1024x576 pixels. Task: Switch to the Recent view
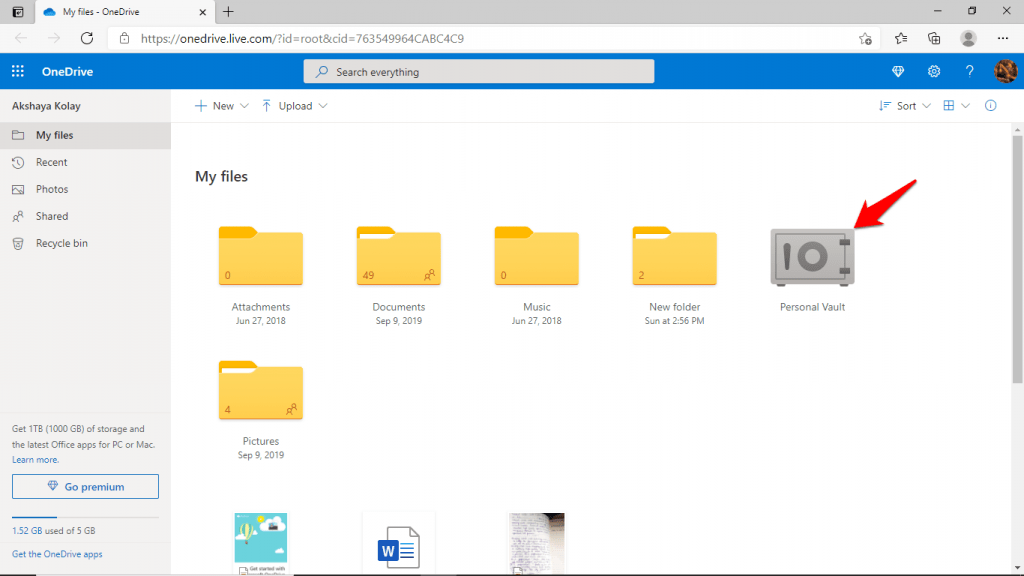52,162
